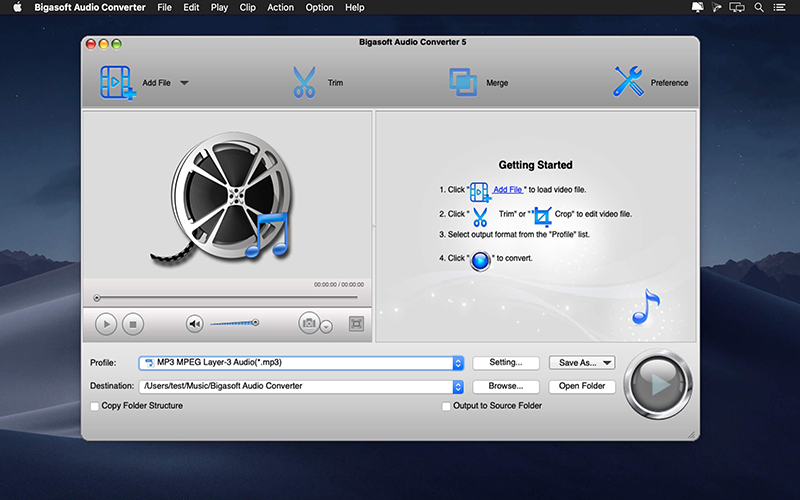800x500 pixels.
Task: Click the Trim label in toolbar
Action: pyautogui.click(x=335, y=83)
